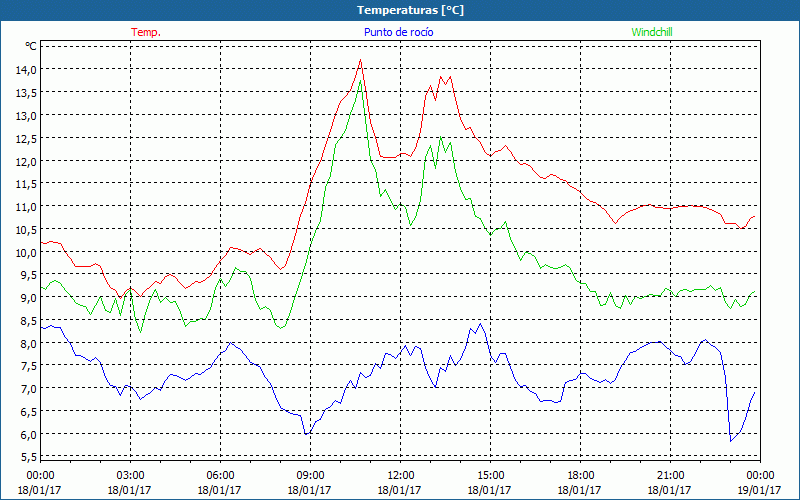Click the '12:00' time axis label
Image resolution: width=800 pixels, height=500 pixels.
[400, 476]
